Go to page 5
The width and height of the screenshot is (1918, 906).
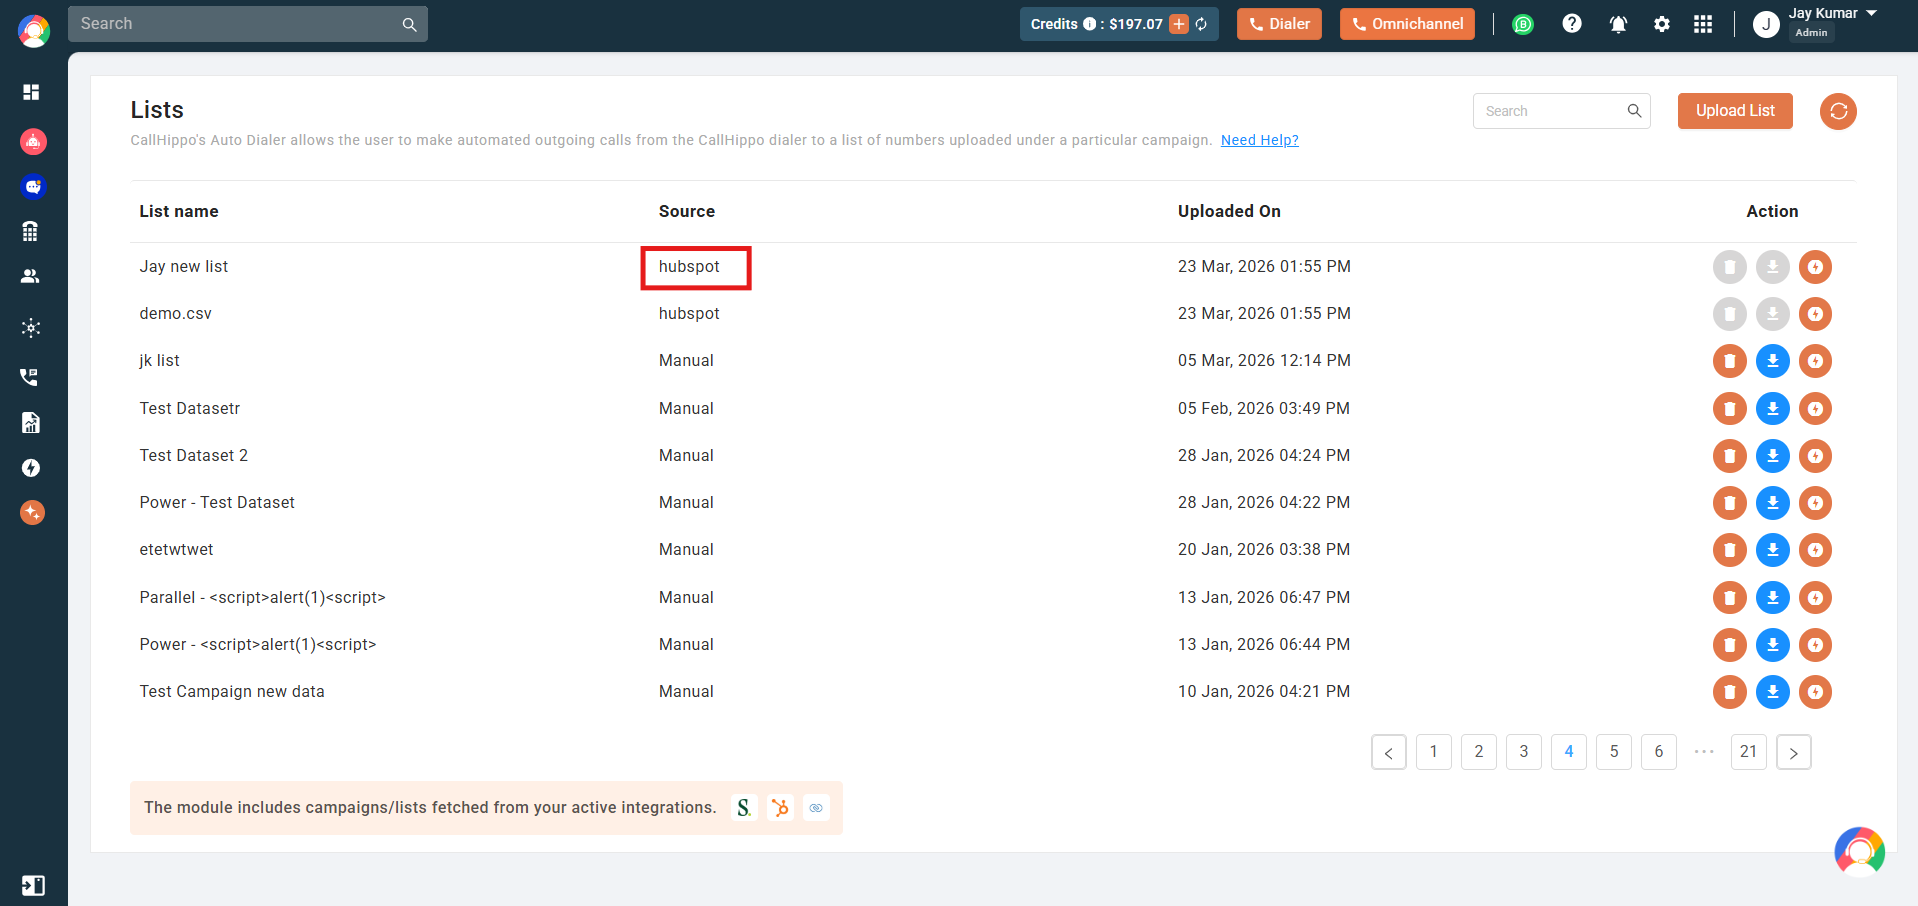[1614, 752]
